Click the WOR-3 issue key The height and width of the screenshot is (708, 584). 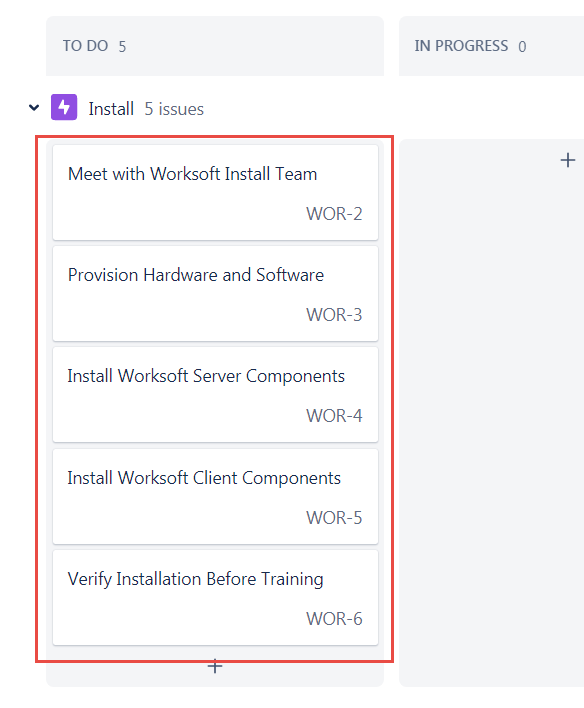coord(334,315)
